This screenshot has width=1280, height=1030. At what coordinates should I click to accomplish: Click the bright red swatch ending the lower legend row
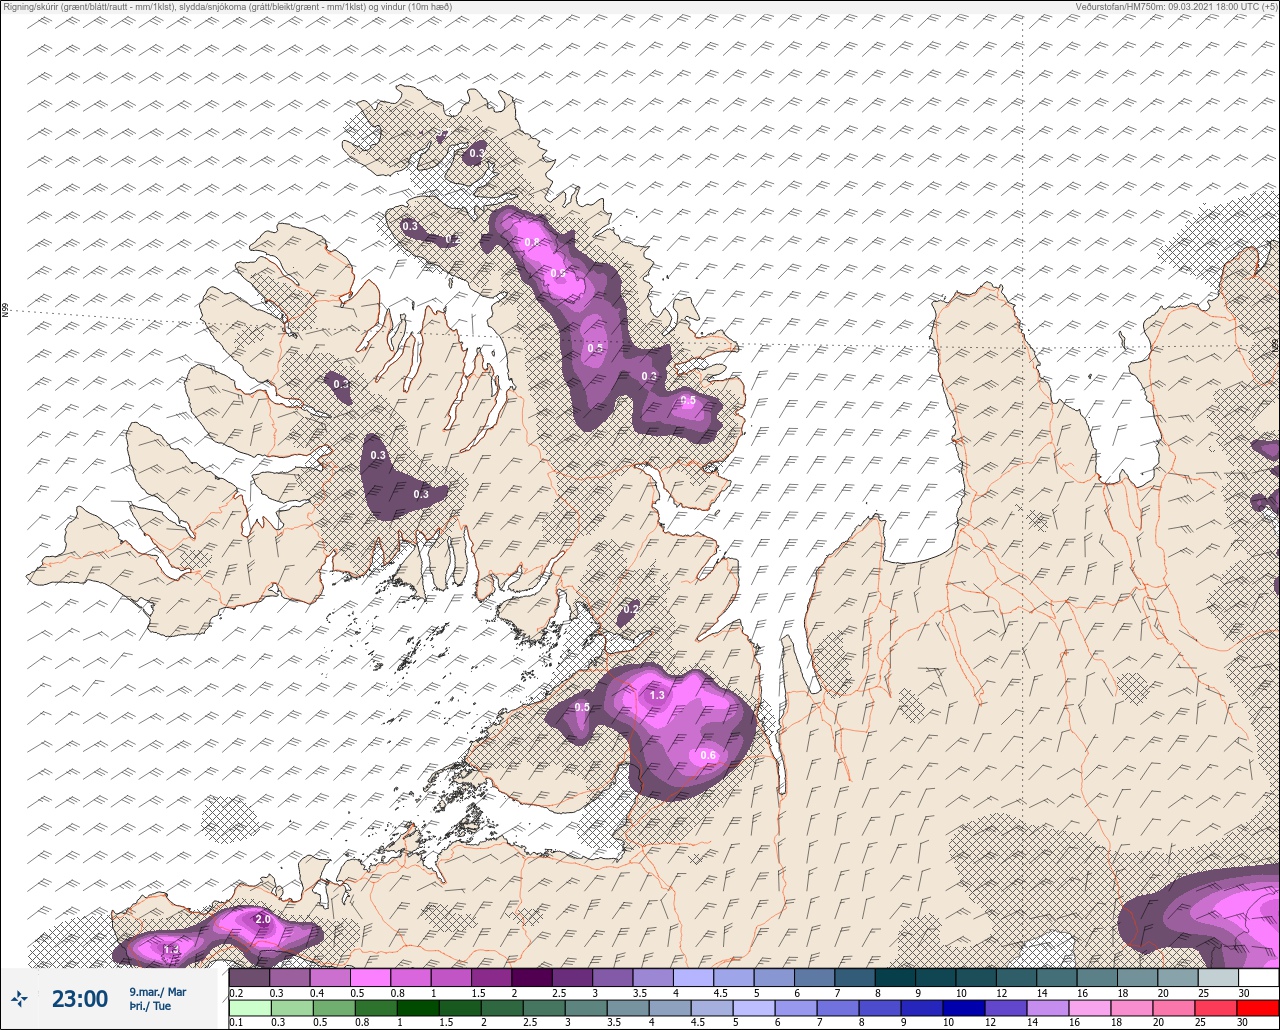click(1257, 1008)
